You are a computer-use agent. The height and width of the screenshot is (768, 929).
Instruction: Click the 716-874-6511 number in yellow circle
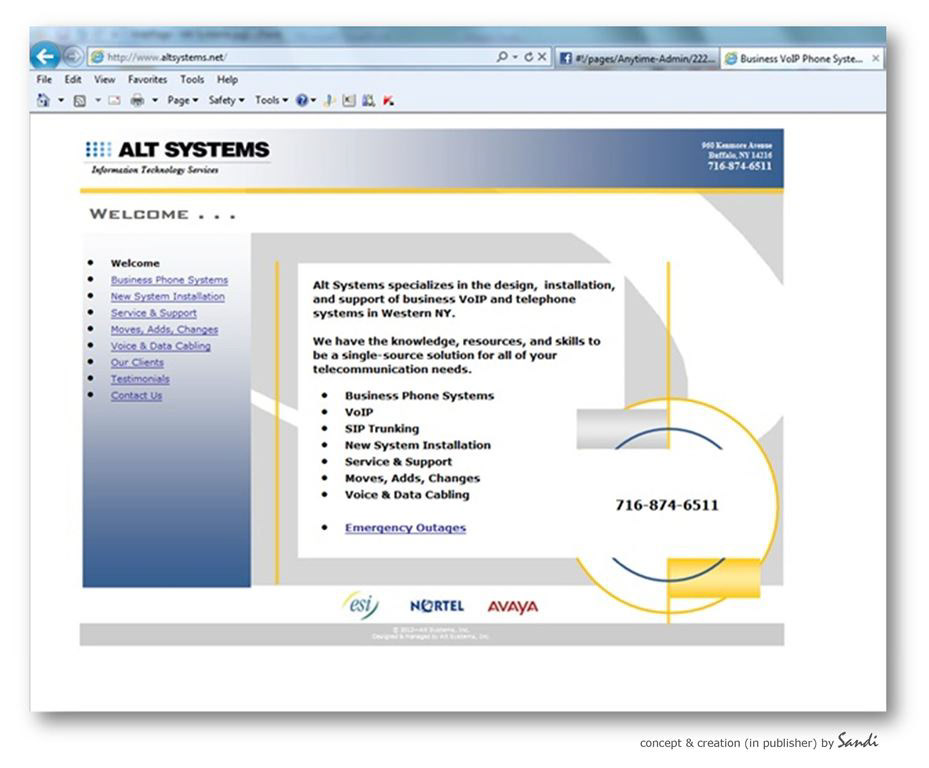667,505
